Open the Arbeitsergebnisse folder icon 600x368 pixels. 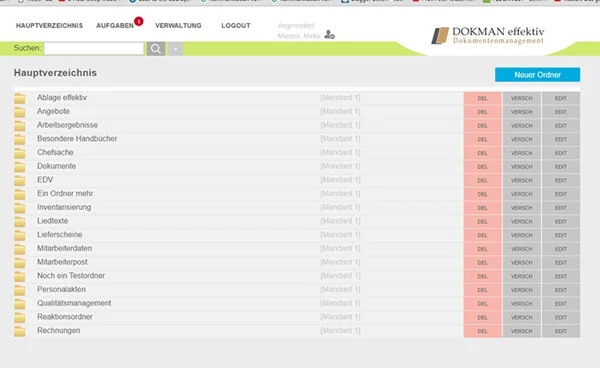click(x=20, y=126)
